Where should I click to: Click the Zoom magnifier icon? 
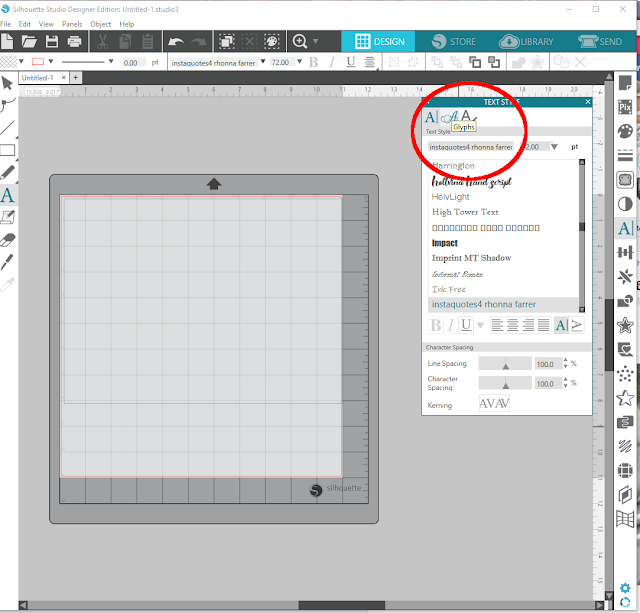tap(300, 41)
